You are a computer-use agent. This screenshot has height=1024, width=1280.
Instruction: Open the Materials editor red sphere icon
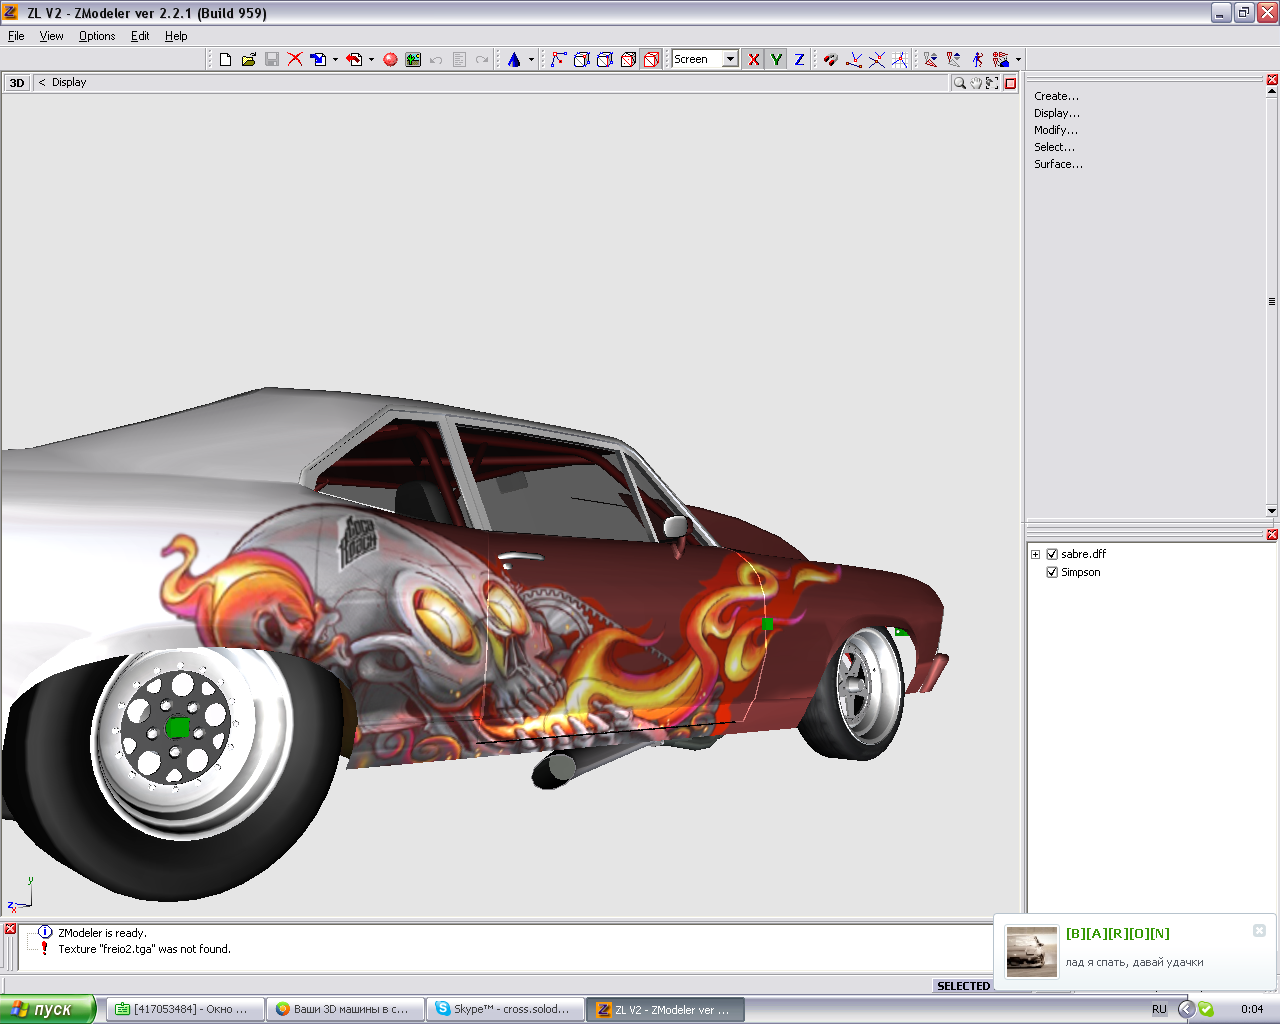coord(390,59)
